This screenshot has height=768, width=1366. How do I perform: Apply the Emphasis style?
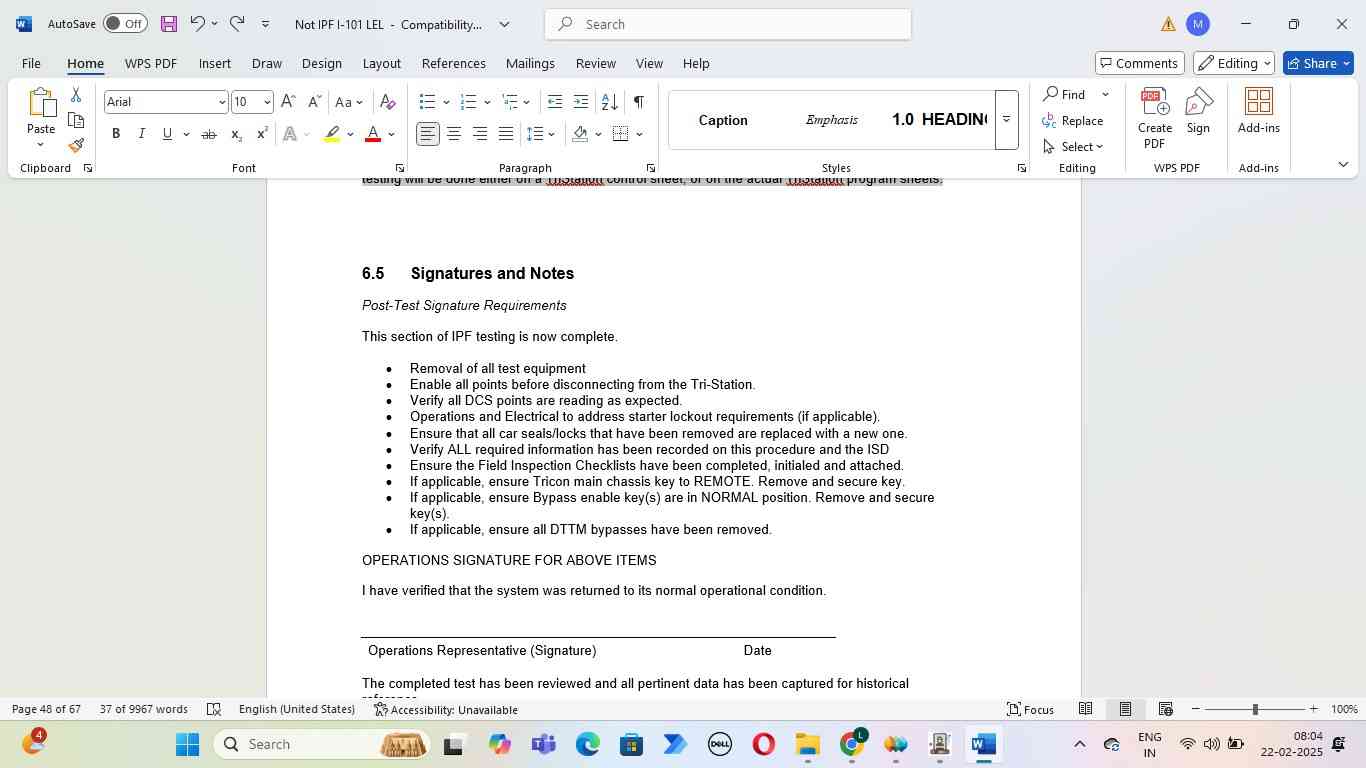(832, 120)
